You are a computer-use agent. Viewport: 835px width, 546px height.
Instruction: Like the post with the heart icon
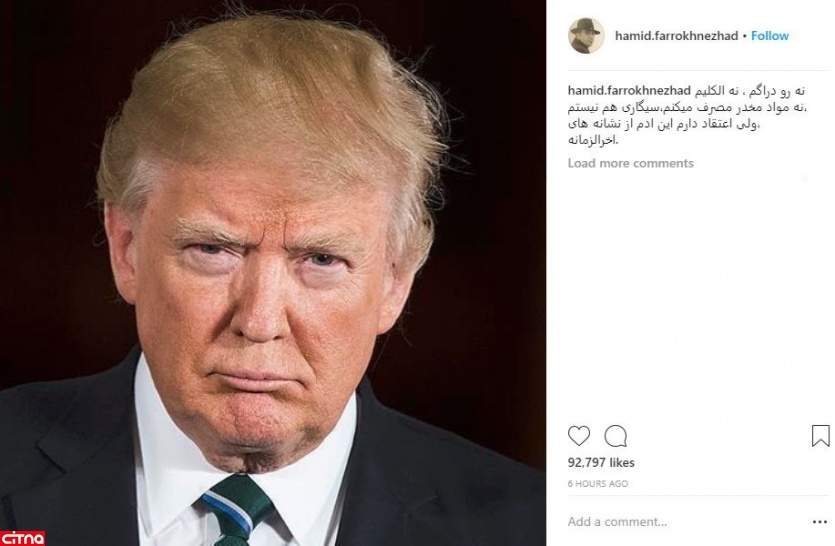click(x=579, y=436)
